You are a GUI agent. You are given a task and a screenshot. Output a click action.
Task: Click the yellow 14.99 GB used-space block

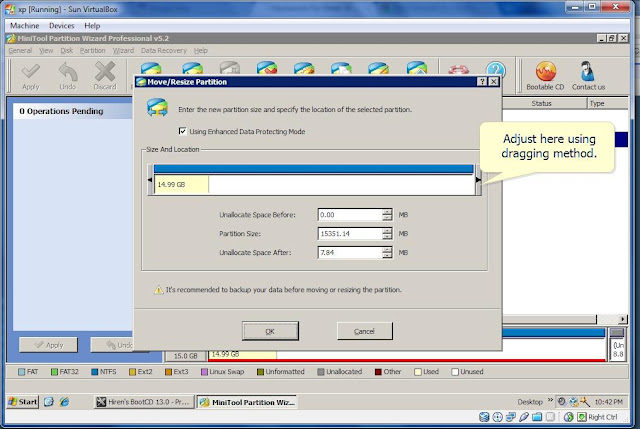[181, 184]
